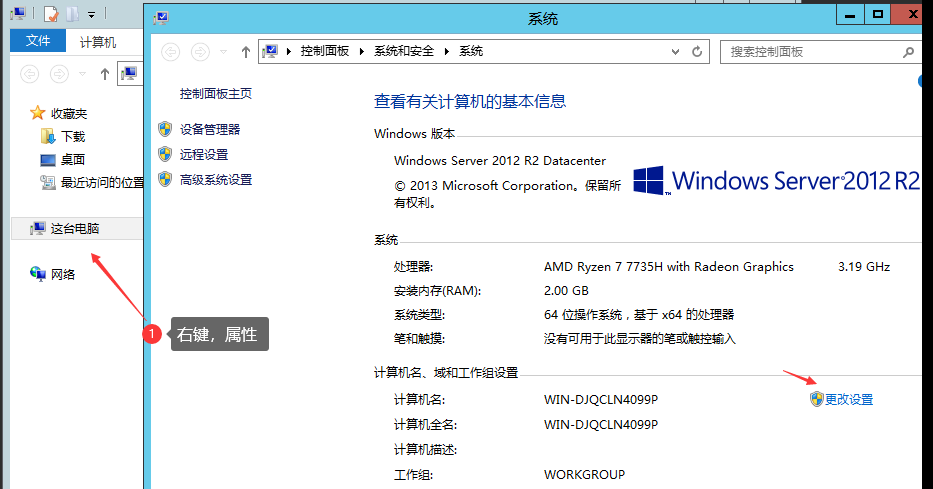Click System window title bar icon

pyautogui.click(x=161, y=18)
